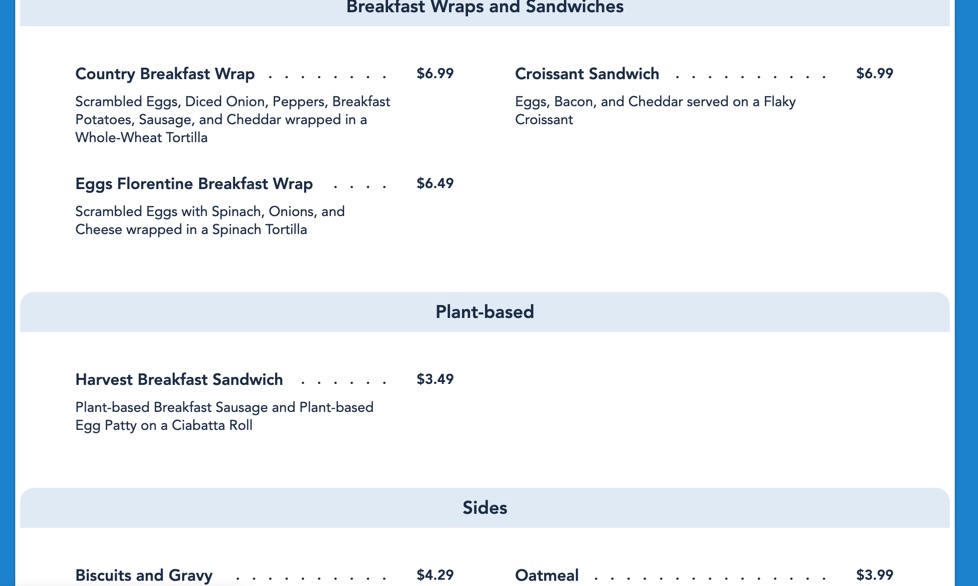
Task: Click the $3.99 Oatmeal price
Action: (874, 575)
